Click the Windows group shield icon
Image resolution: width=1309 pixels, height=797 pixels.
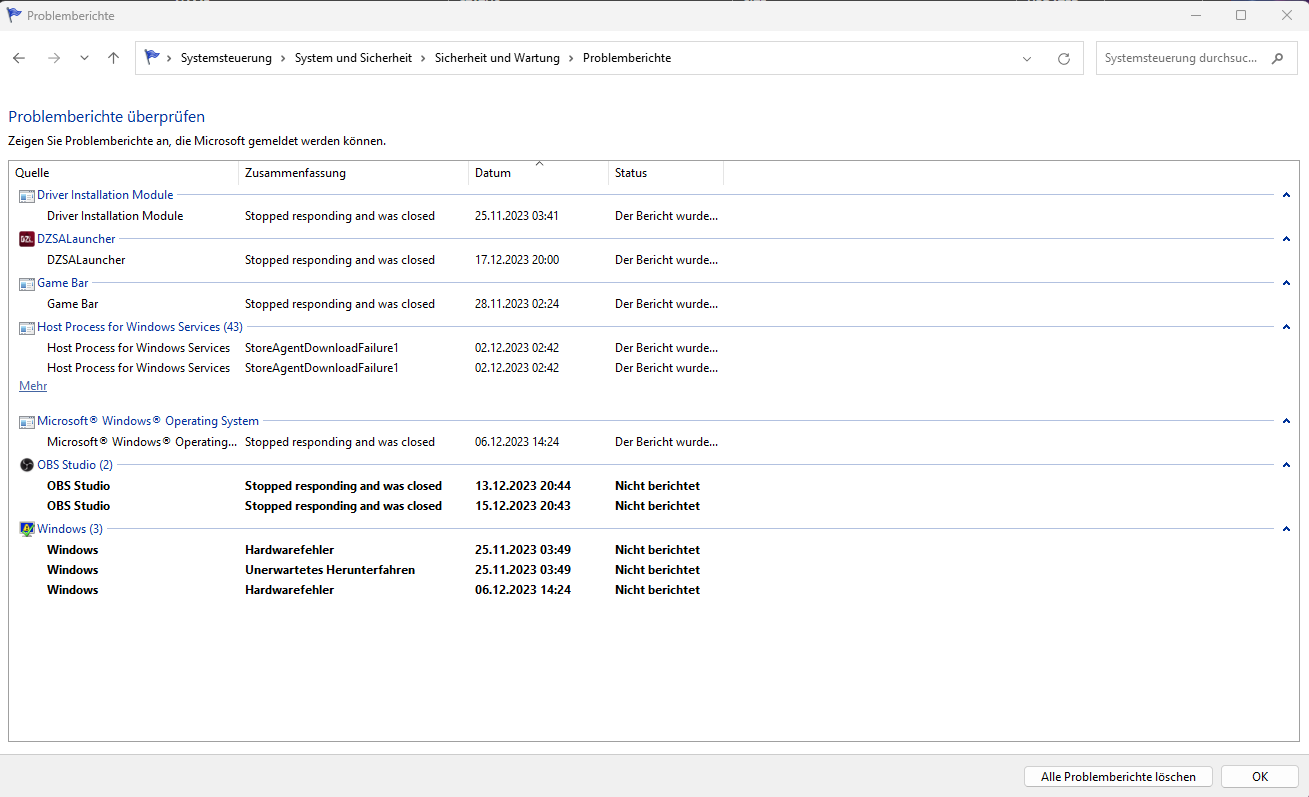coord(27,529)
